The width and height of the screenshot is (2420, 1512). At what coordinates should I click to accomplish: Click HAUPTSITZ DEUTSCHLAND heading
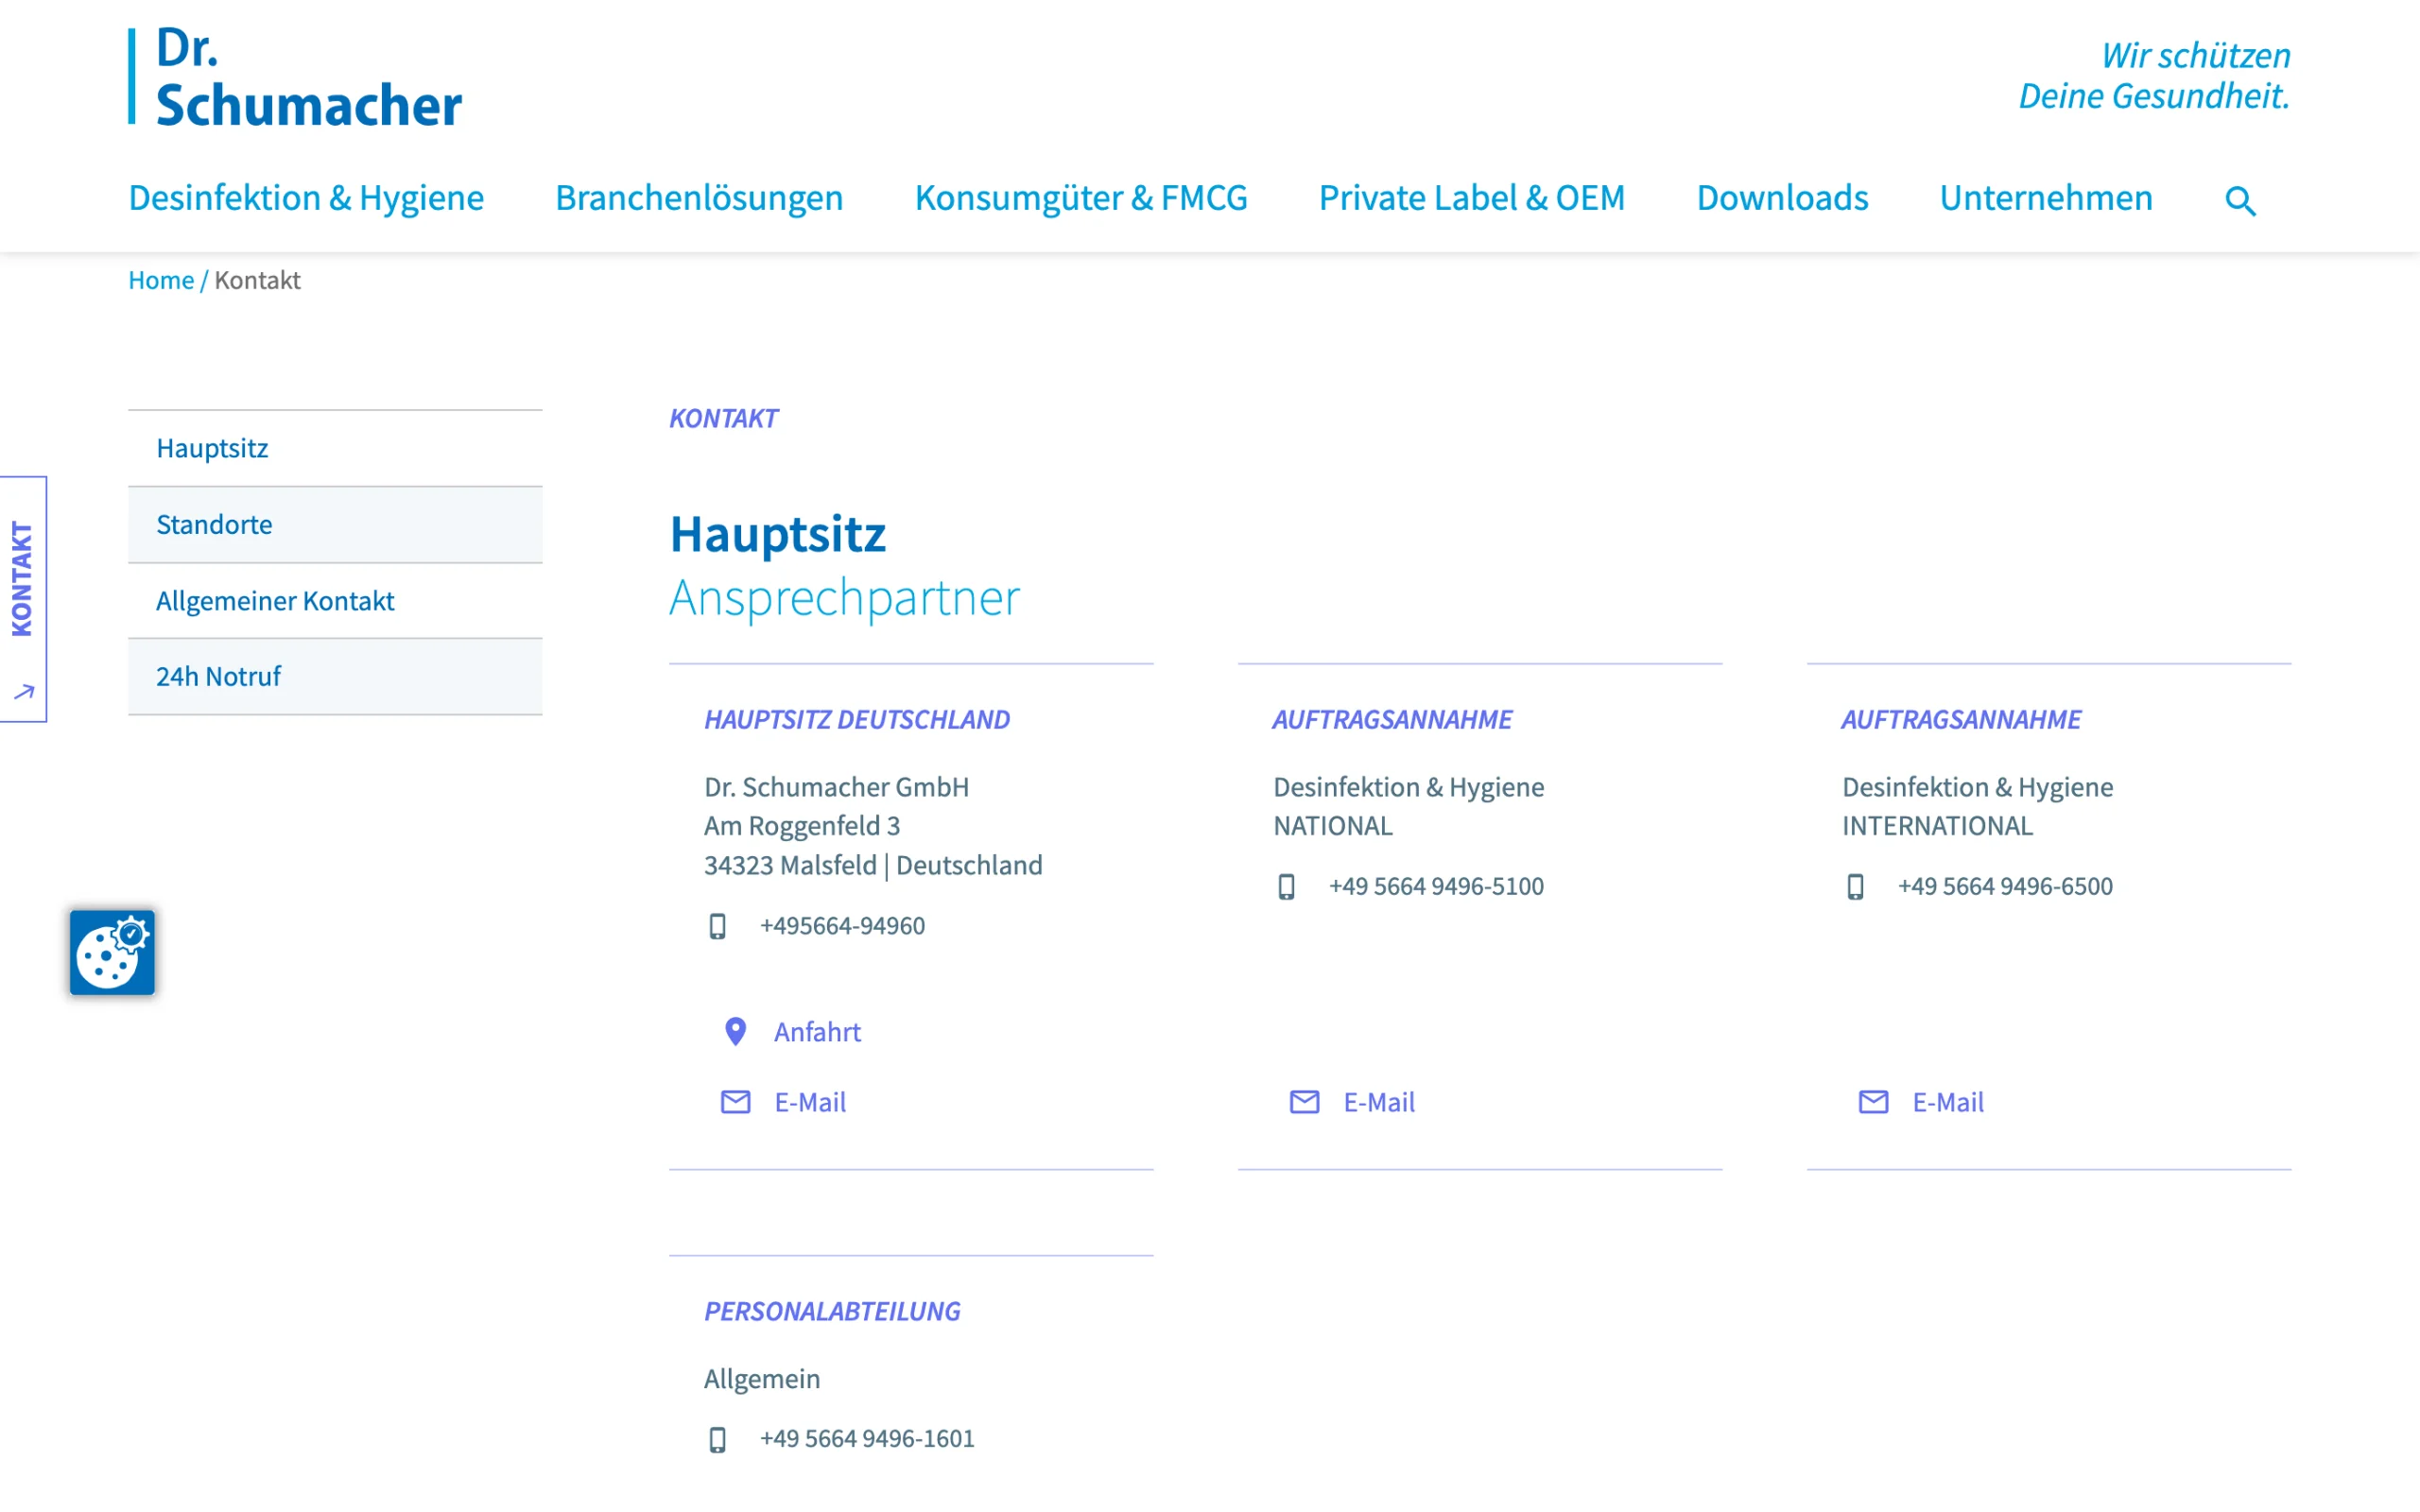(x=857, y=720)
